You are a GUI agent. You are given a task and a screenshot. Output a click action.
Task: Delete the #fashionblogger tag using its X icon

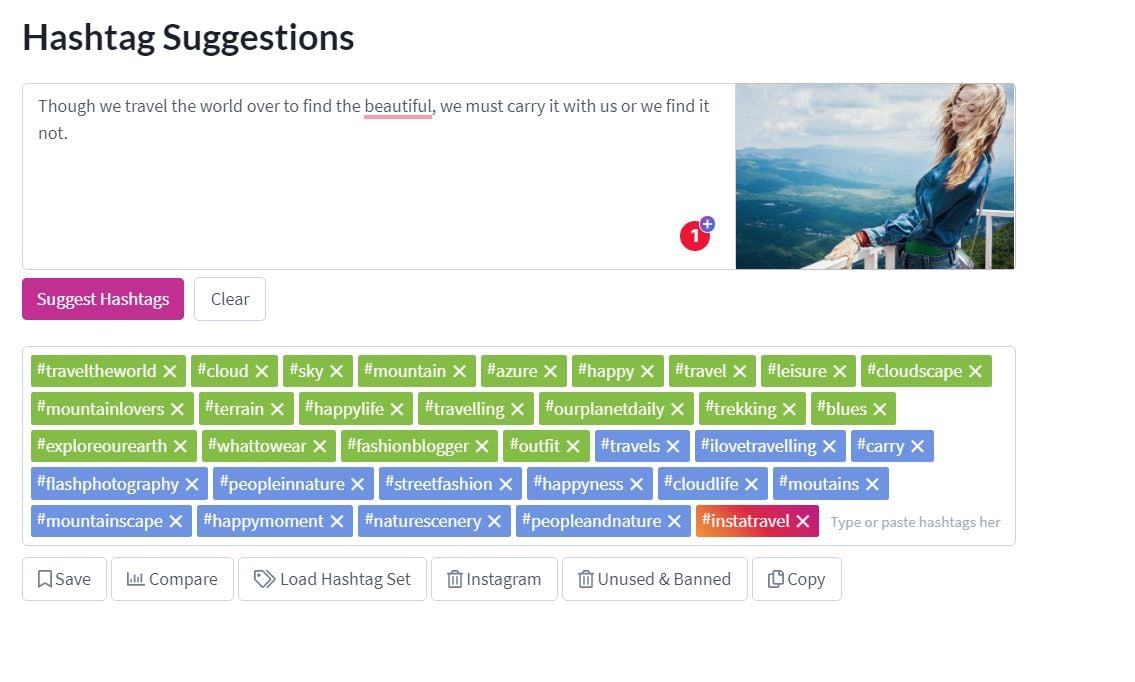[482, 447]
